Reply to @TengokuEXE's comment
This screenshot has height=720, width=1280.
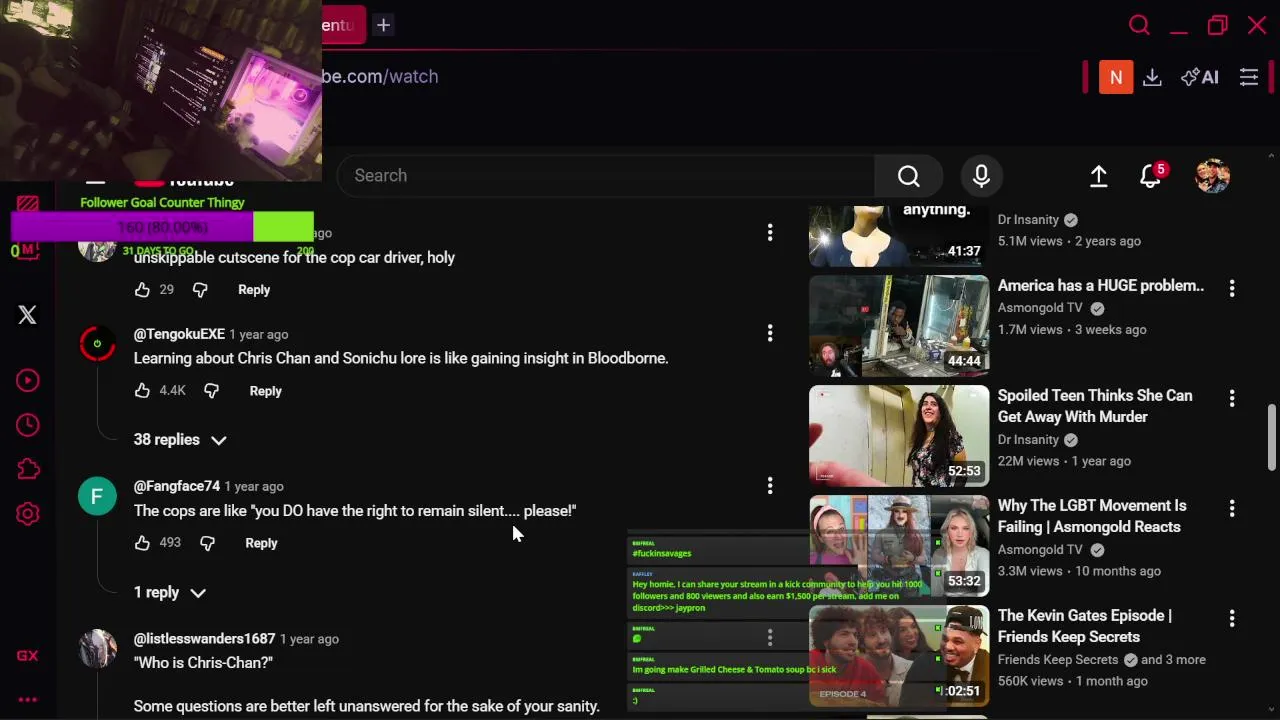(x=265, y=391)
